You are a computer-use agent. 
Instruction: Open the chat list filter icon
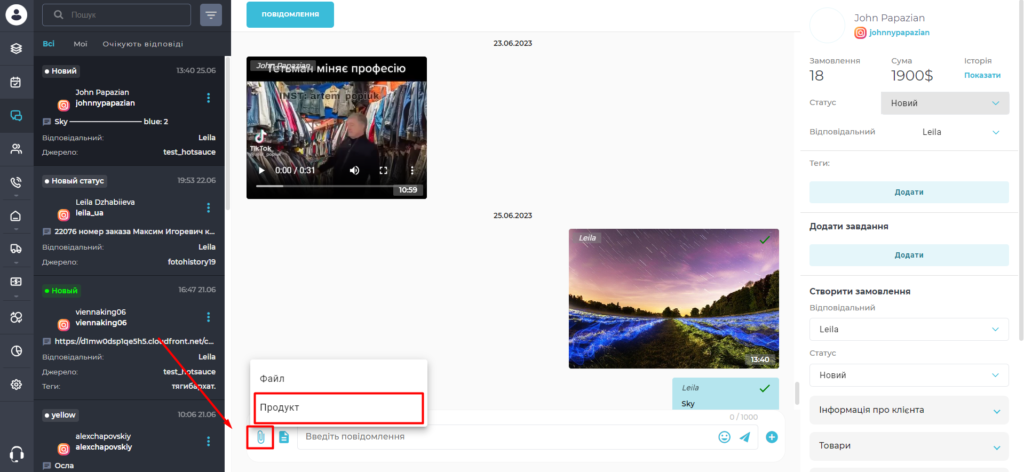click(211, 14)
